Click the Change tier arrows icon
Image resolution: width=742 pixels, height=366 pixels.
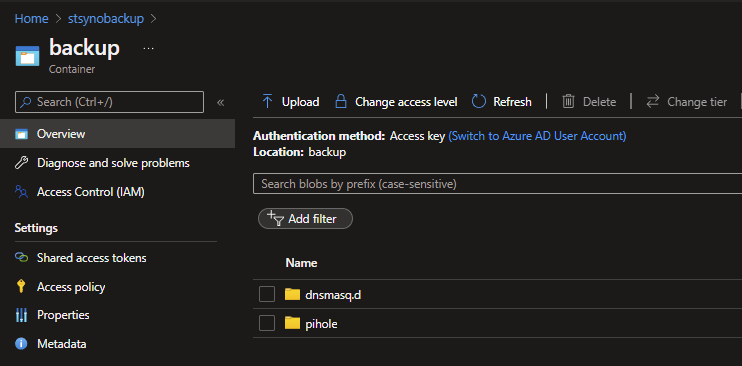(x=653, y=102)
